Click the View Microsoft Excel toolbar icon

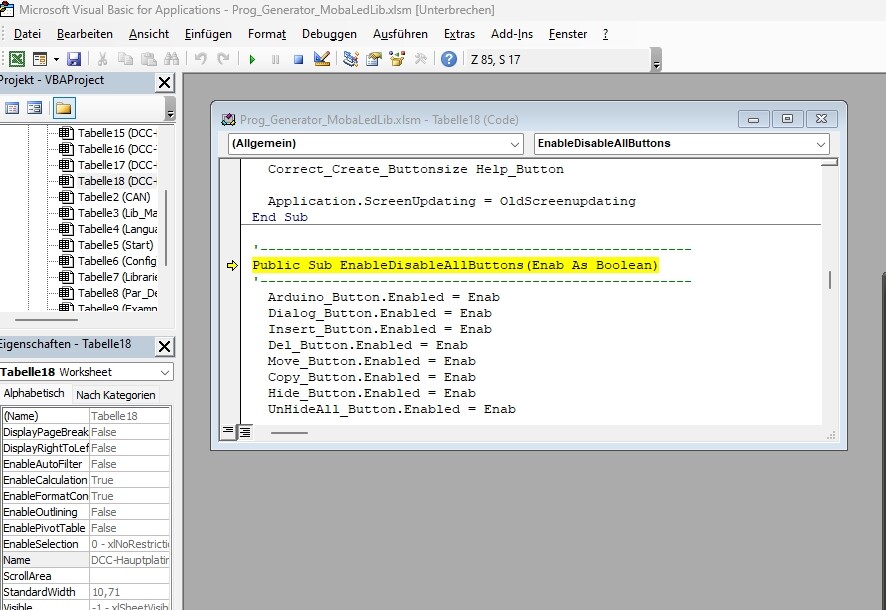click(17, 59)
